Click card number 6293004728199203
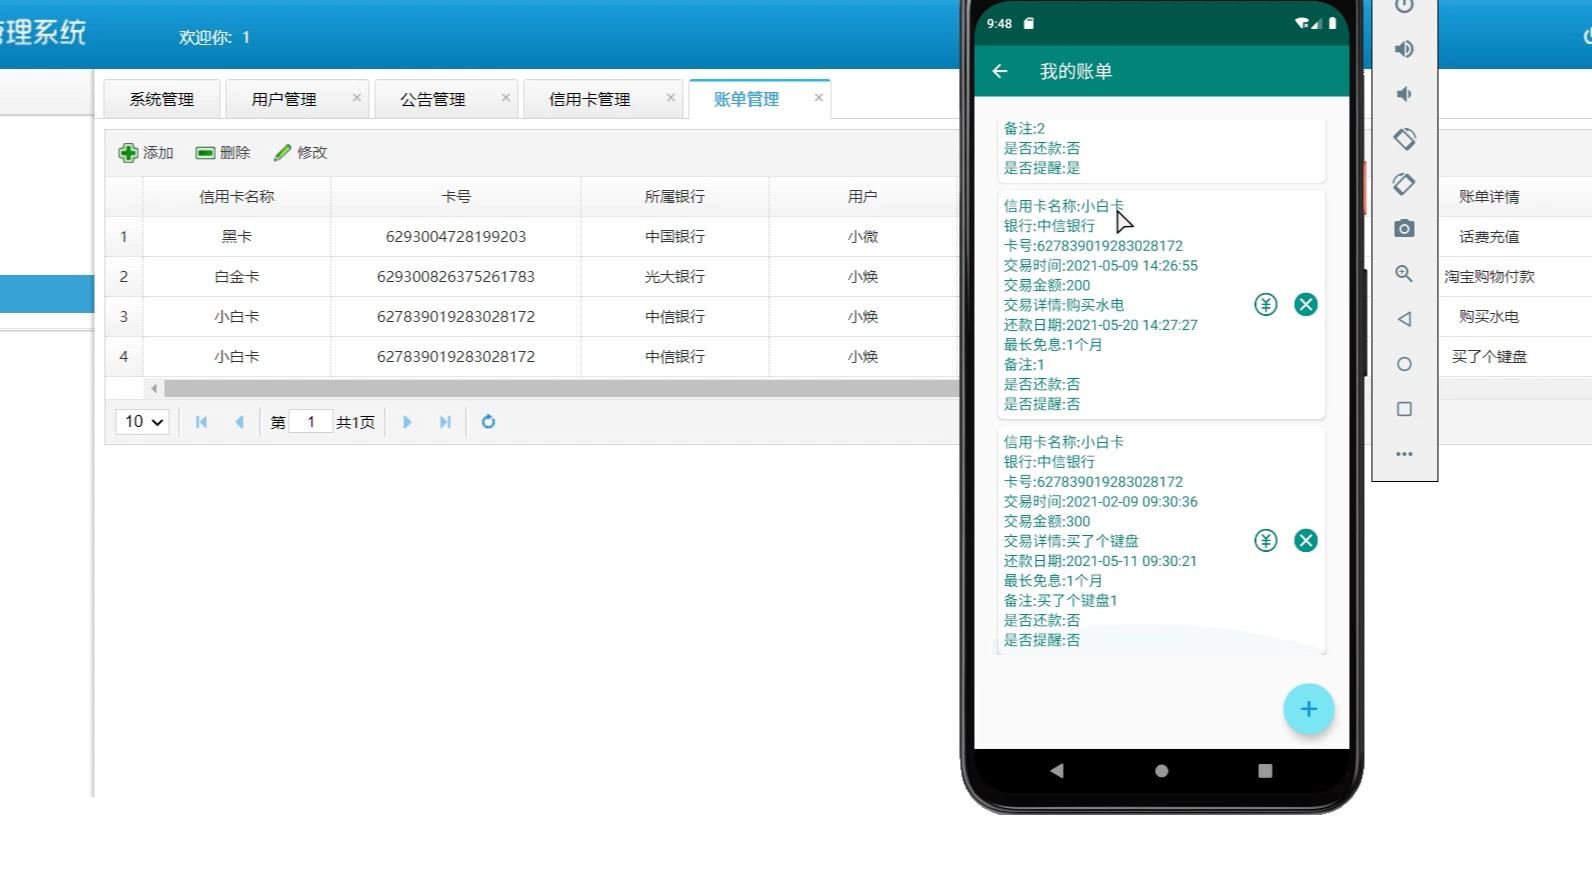Viewport: 1592px width, 896px height. click(x=456, y=237)
